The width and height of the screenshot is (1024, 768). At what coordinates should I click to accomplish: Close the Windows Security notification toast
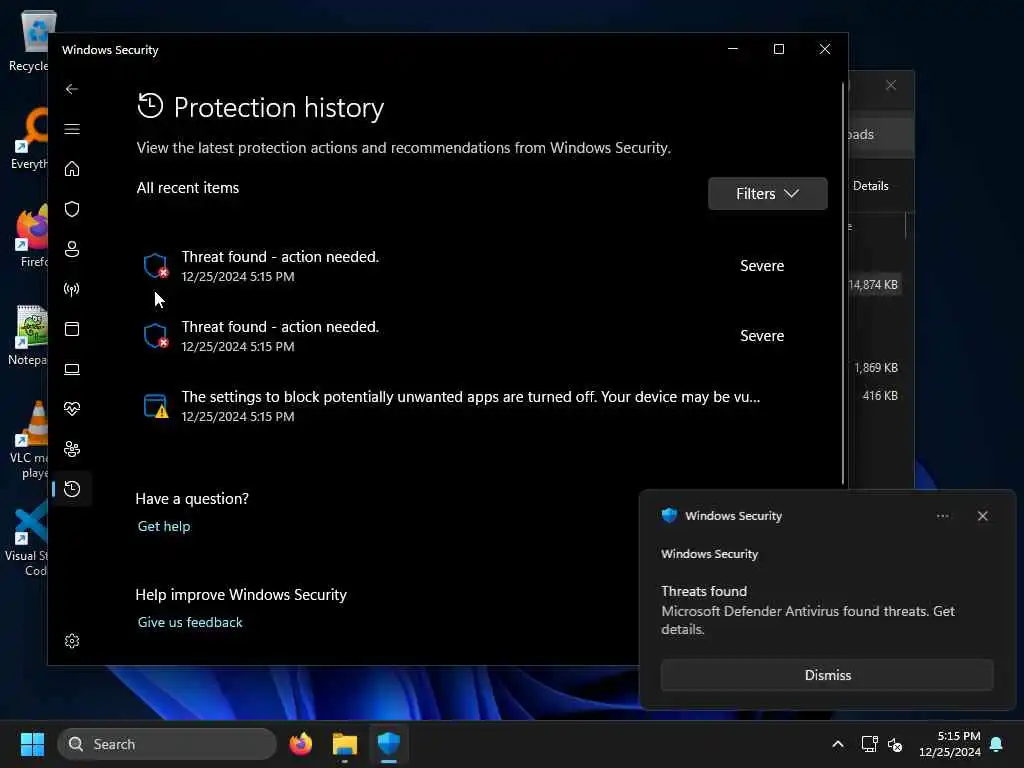pos(982,516)
